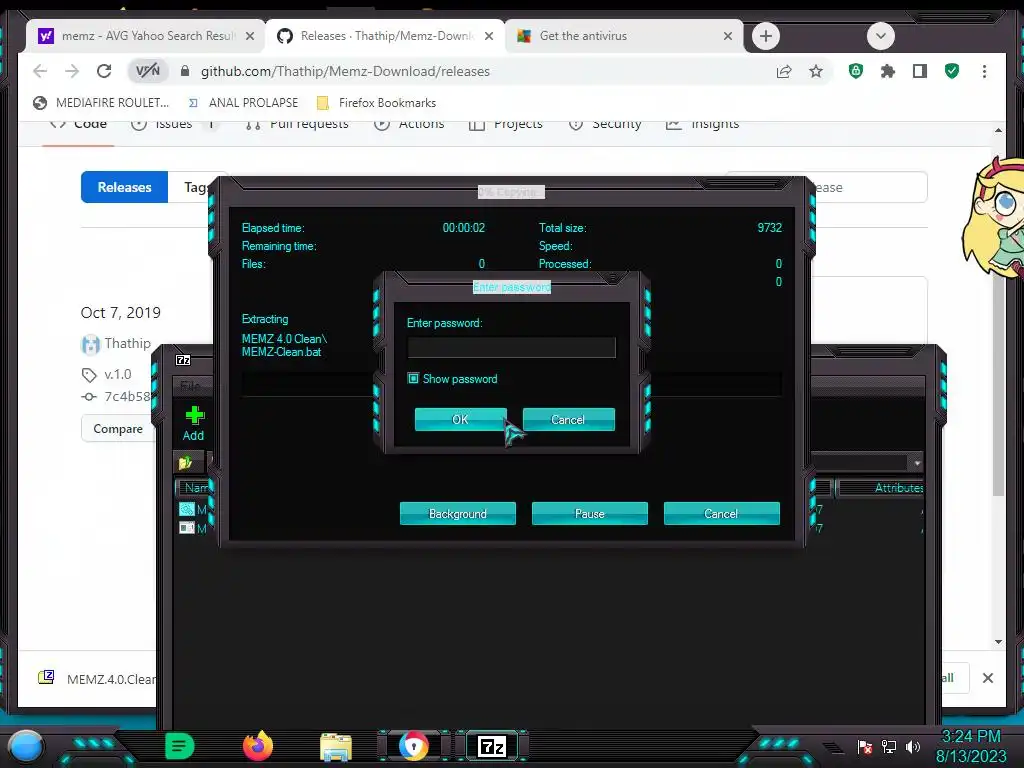Open the Compare dropdown button
The image size is (1024, 768).
click(118, 429)
